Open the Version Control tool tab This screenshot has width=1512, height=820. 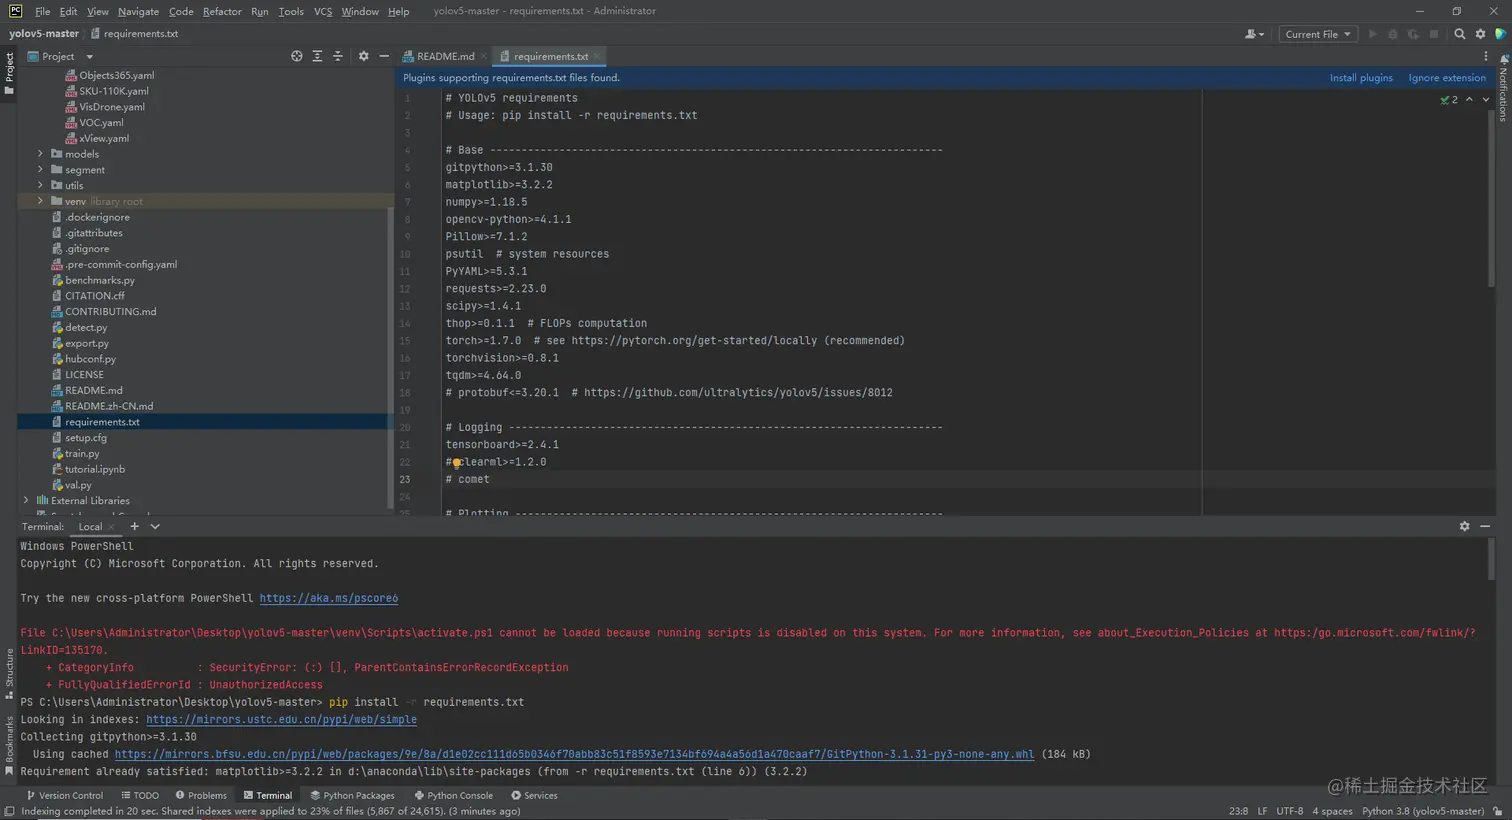coord(64,796)
